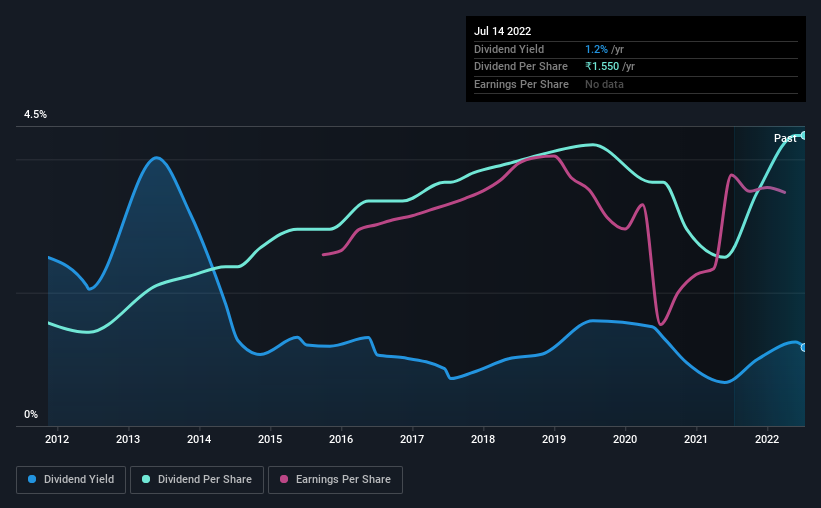
Task: Toggle the Dividend Yield legend button
Action: [x=71, y=480]
